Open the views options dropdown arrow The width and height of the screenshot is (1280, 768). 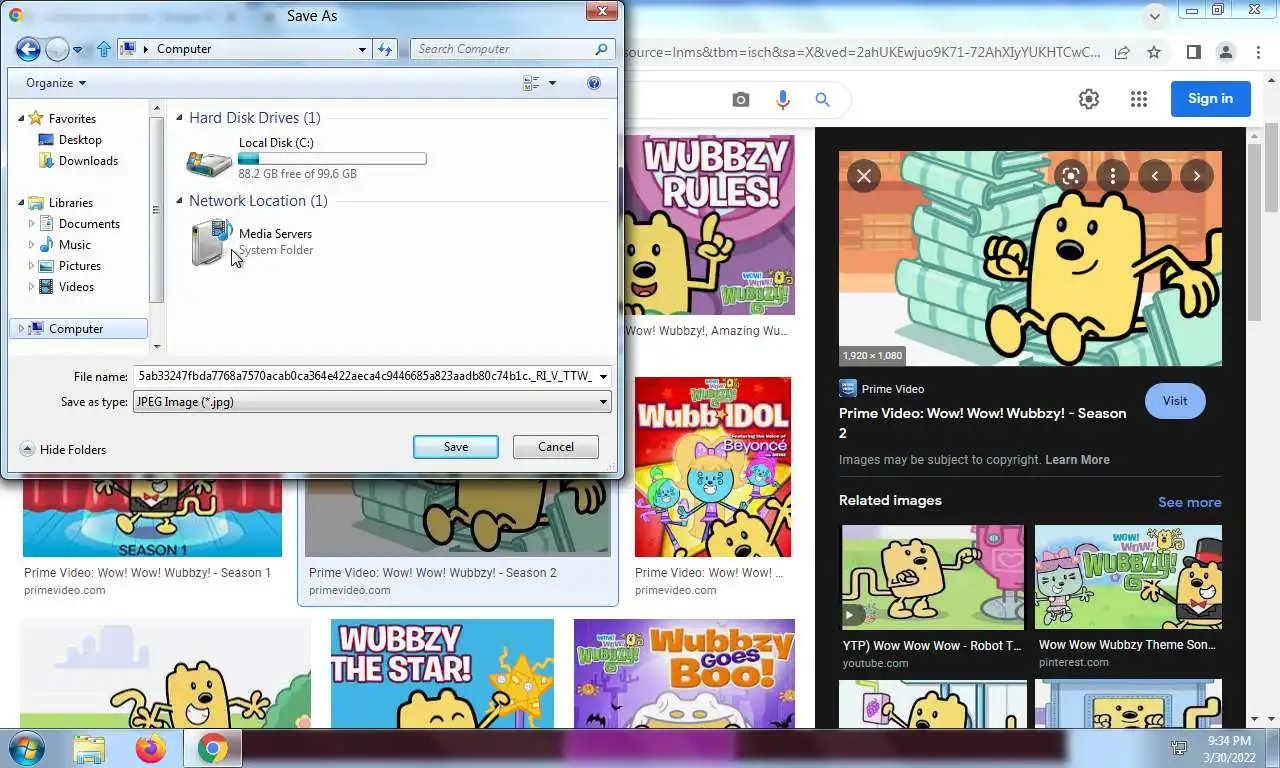pyautogui.click(x=552, y=83)
